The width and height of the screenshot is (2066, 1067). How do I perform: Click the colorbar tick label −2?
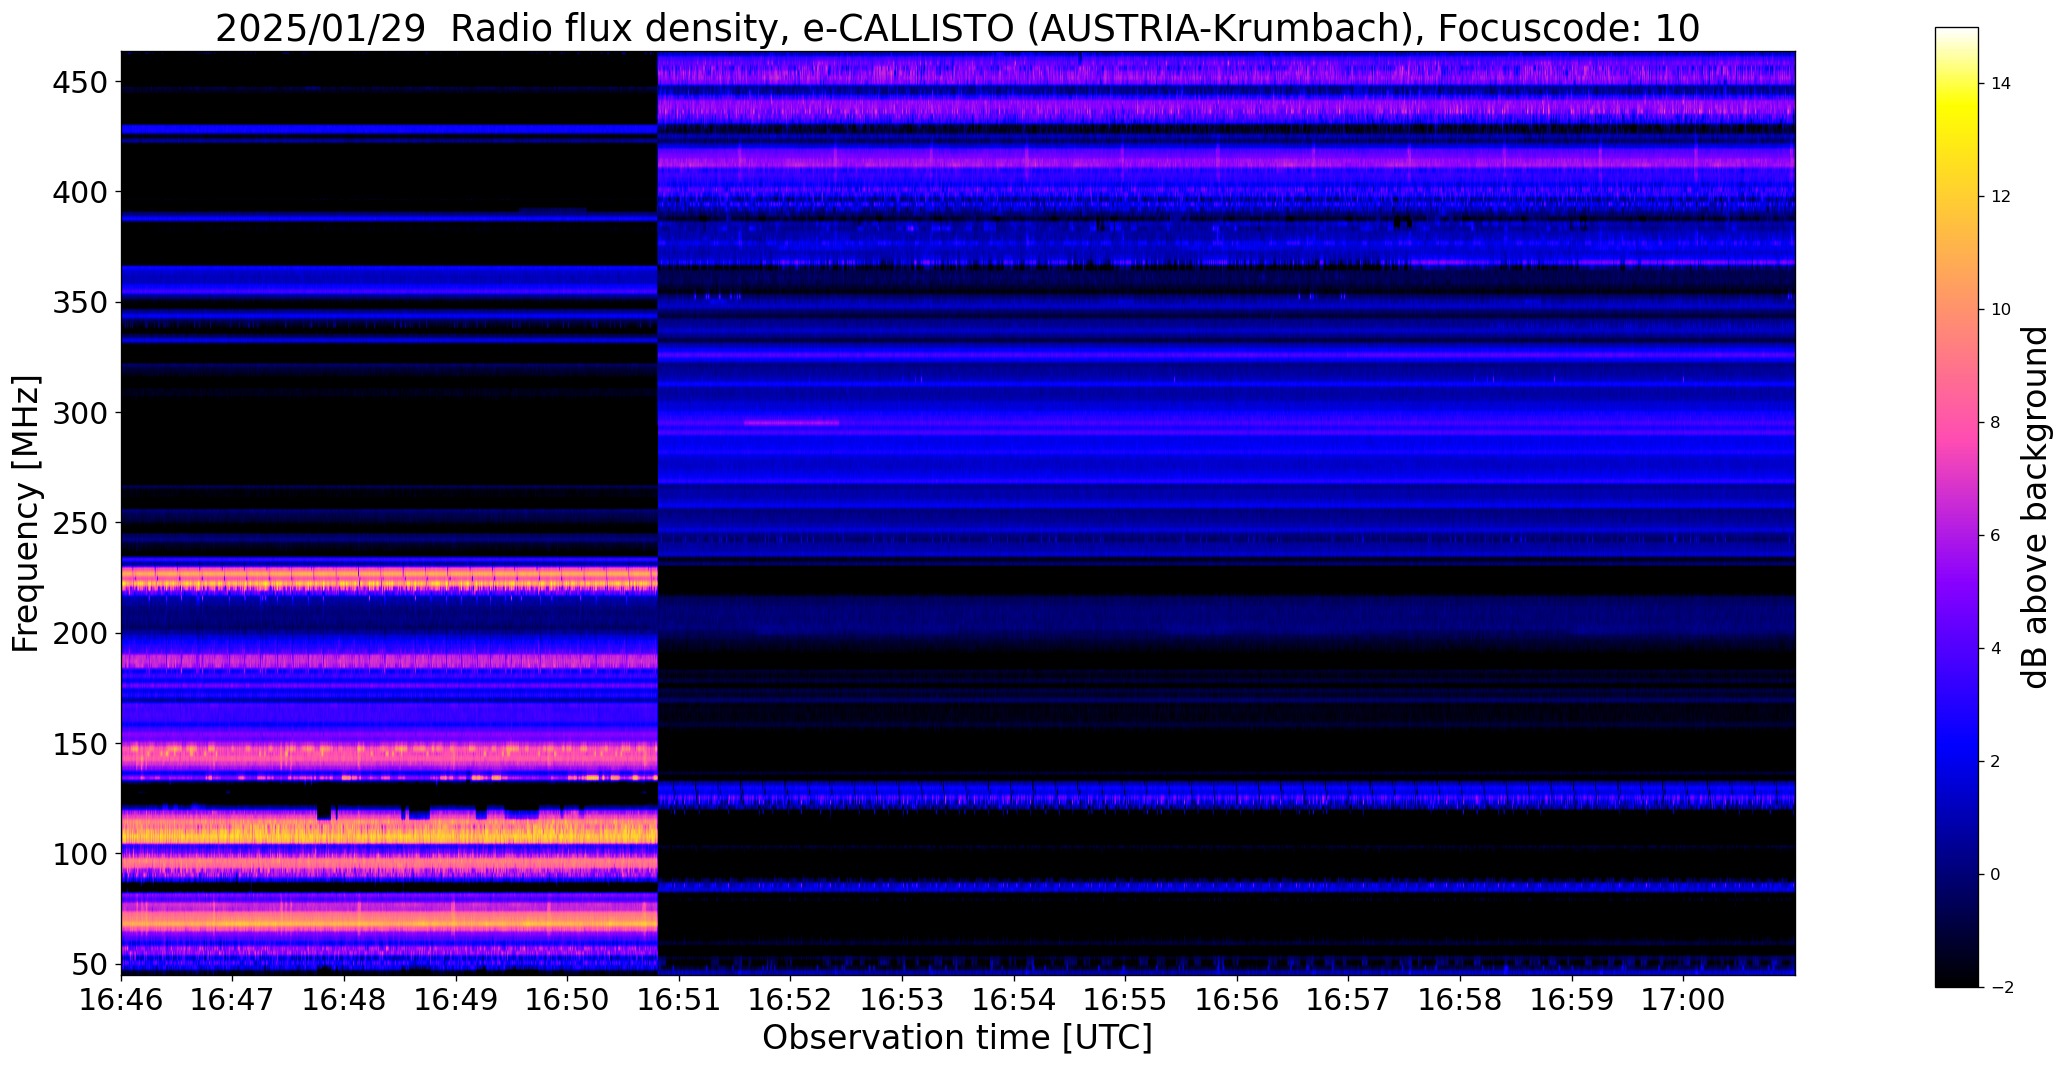tap(2001, 987)
